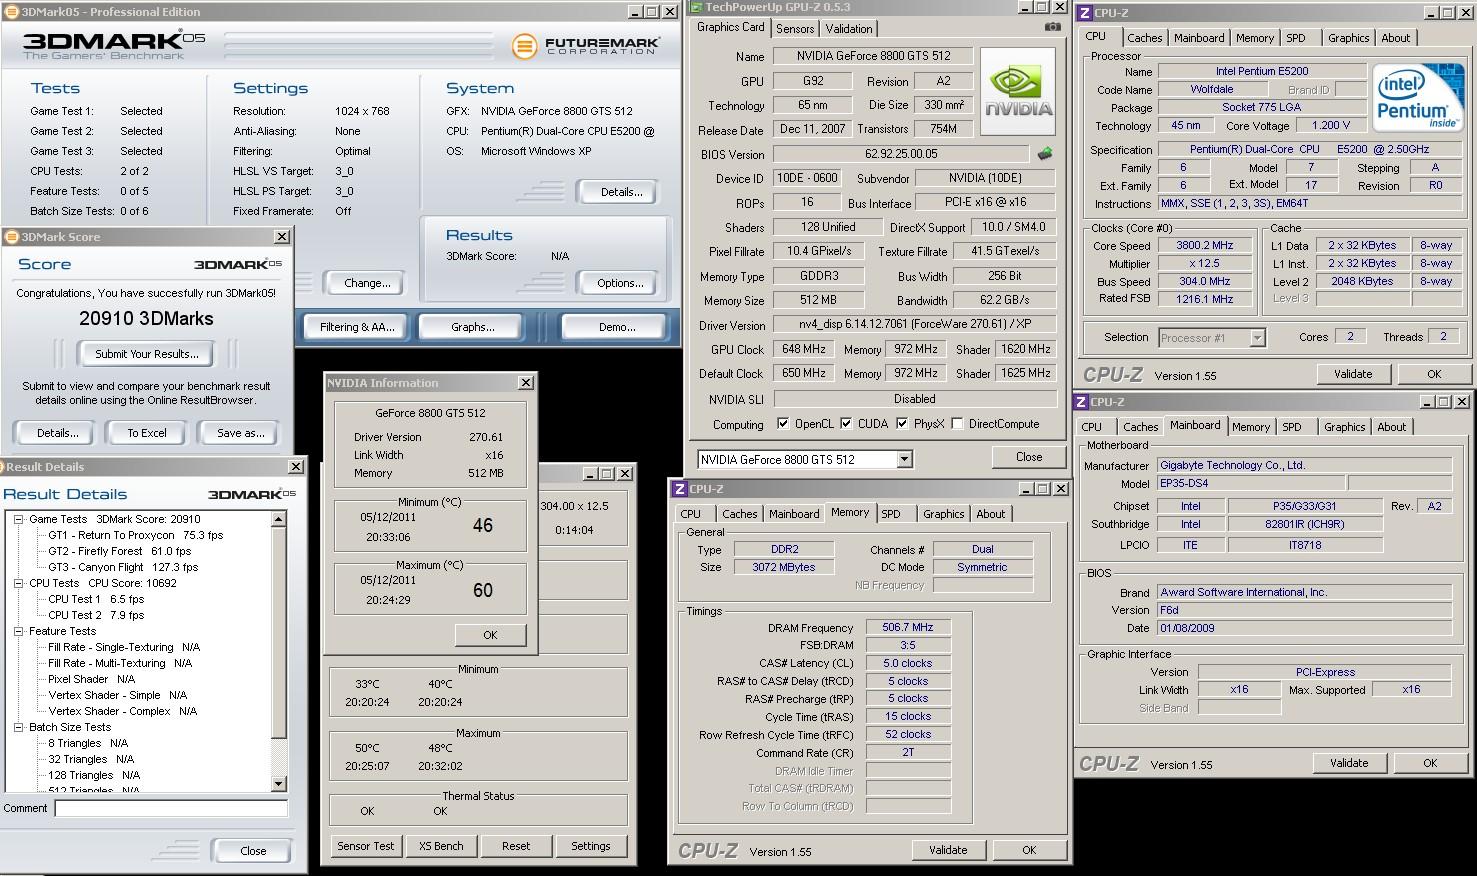Click the EP35-DS4 mainboard model field

coord(1250,483)
